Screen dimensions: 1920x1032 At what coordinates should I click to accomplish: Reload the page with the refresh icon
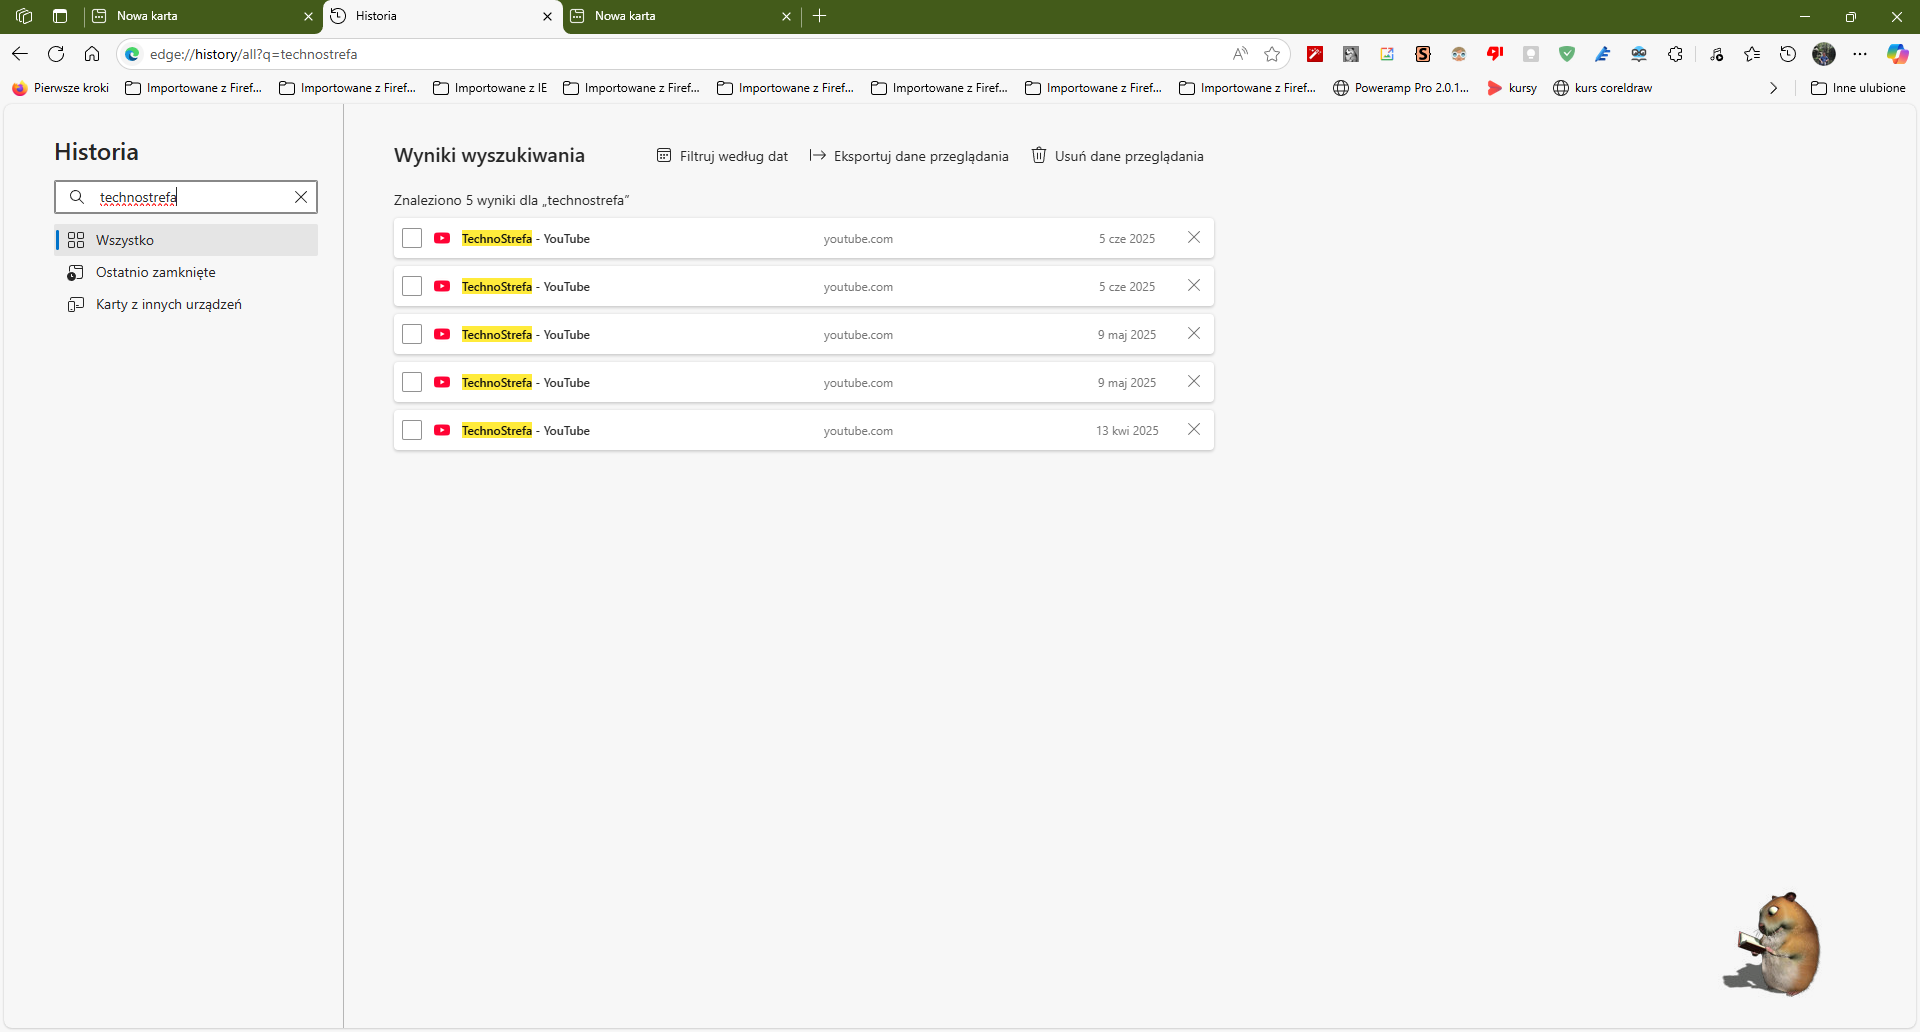[56, 54]
